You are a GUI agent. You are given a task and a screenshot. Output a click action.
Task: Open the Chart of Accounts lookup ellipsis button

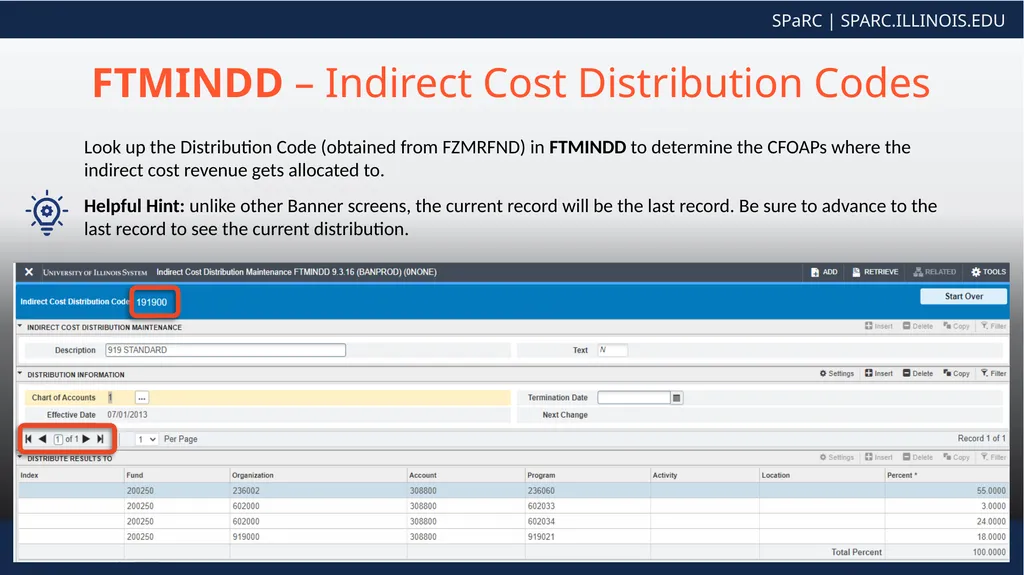click(x=142, y=397)
